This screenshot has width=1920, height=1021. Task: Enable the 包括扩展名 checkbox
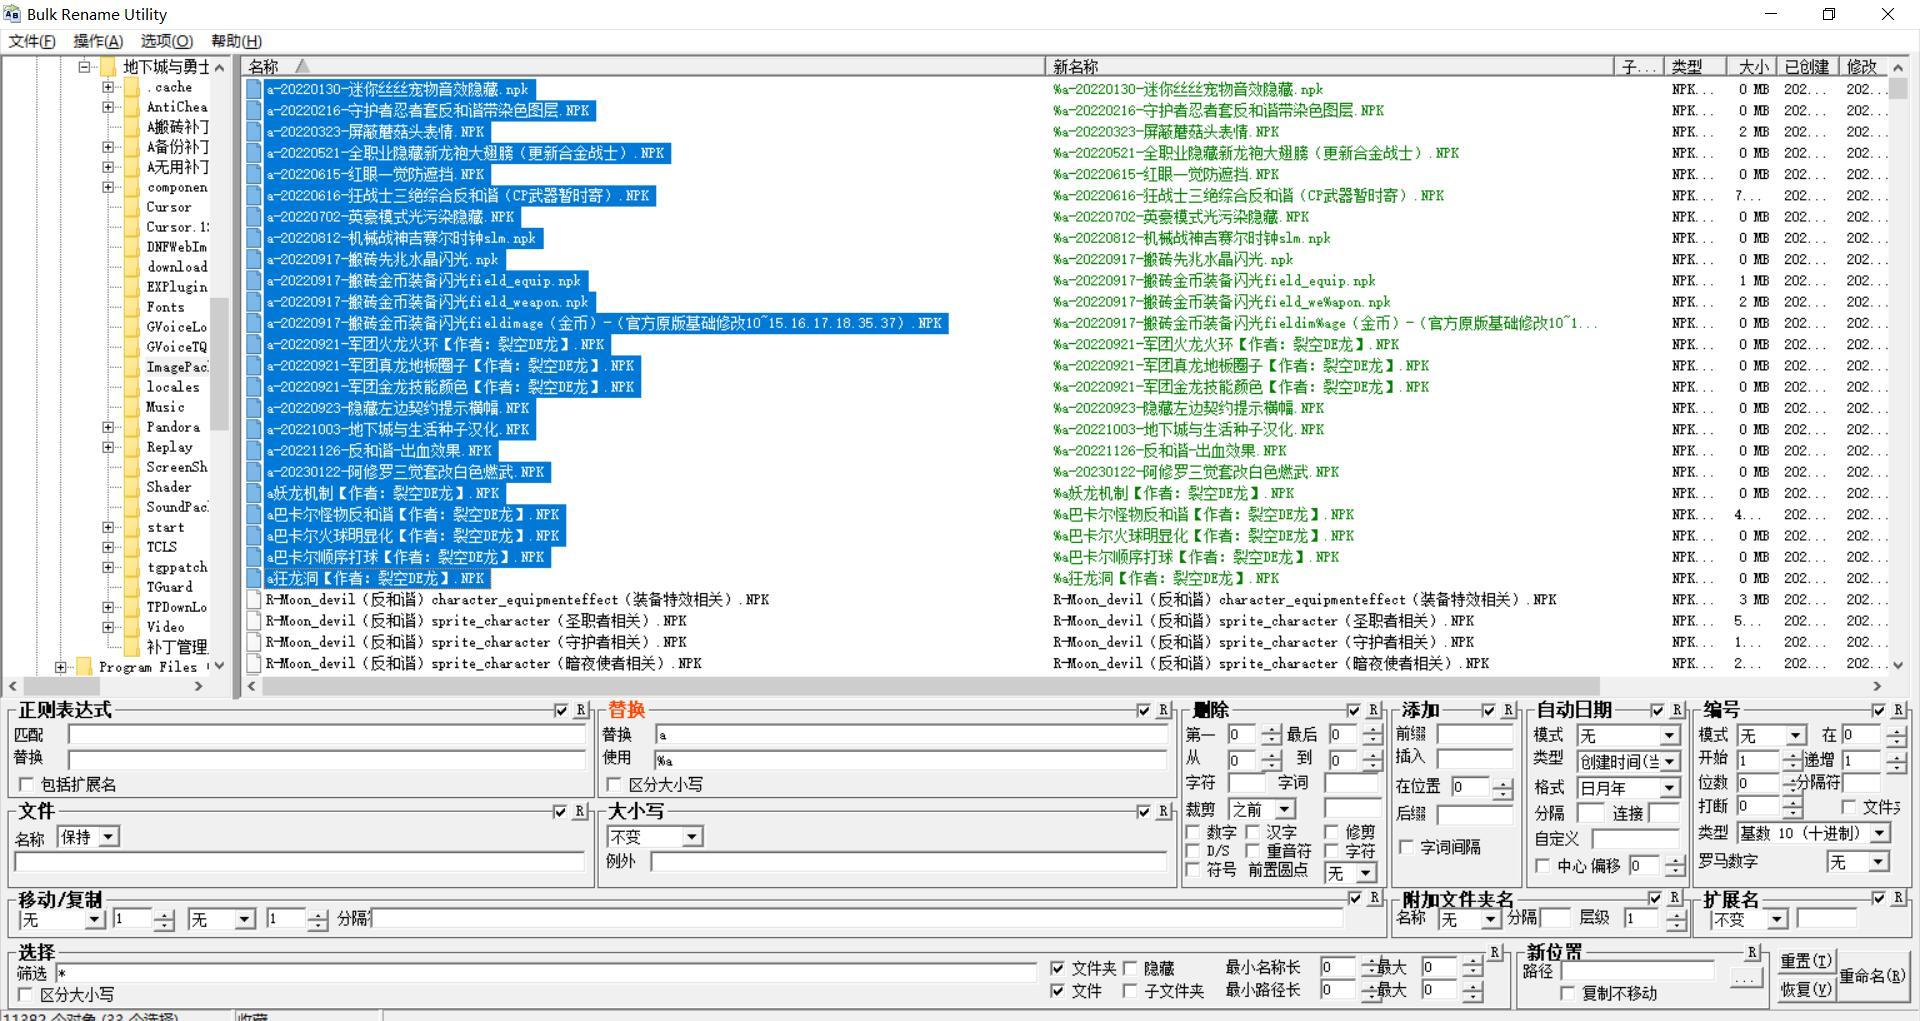click(26, 785)
